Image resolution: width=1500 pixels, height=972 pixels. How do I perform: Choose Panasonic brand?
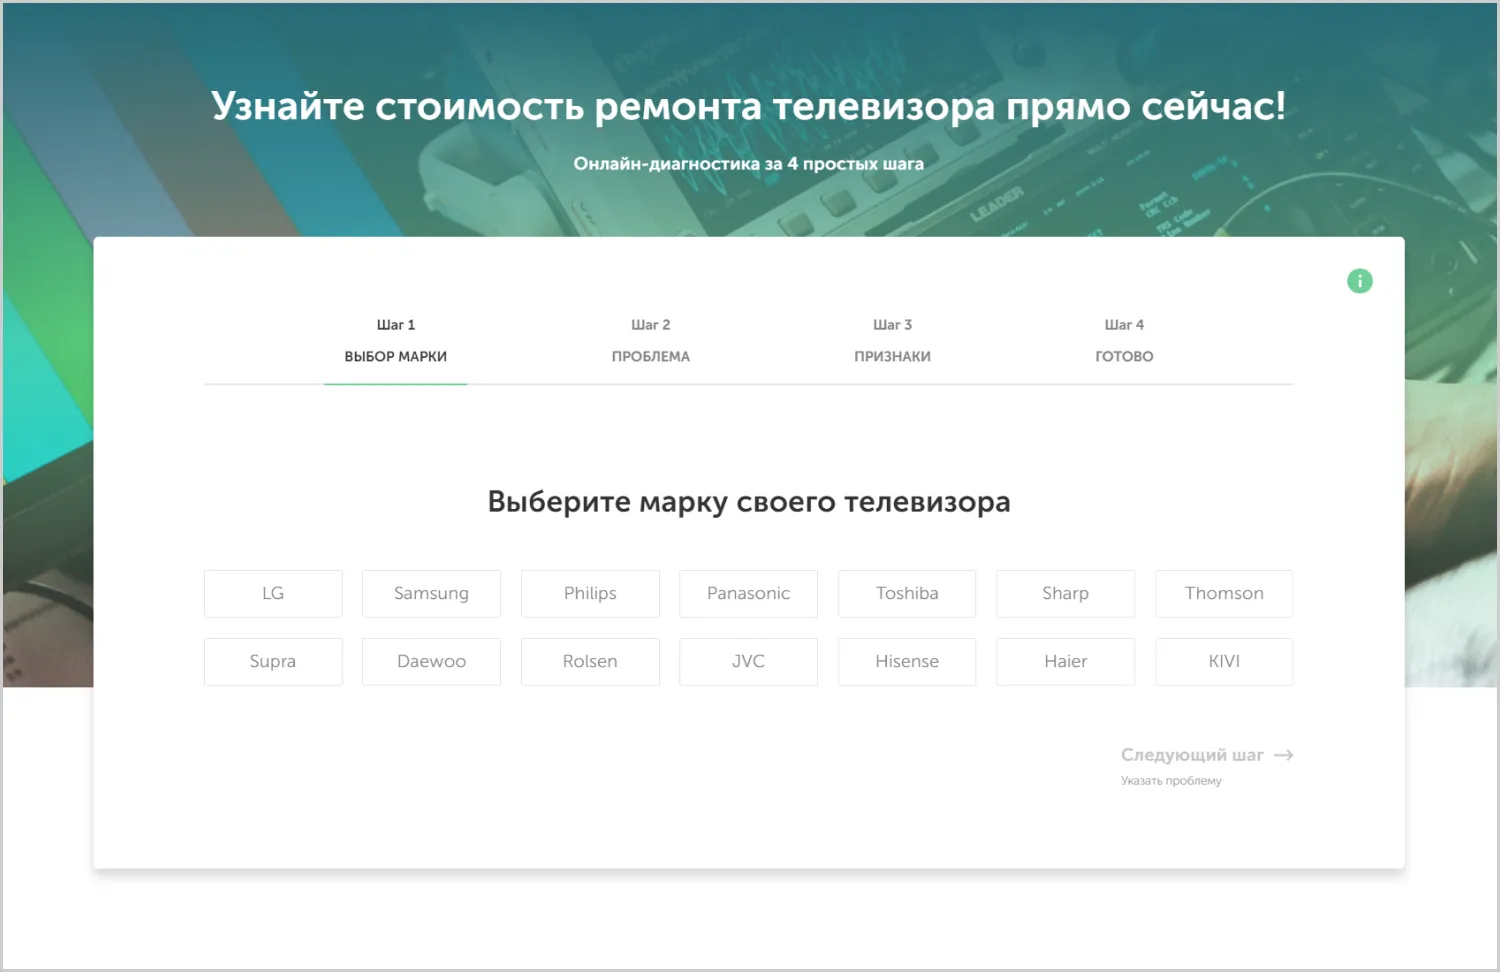click(x=748, y=594)
